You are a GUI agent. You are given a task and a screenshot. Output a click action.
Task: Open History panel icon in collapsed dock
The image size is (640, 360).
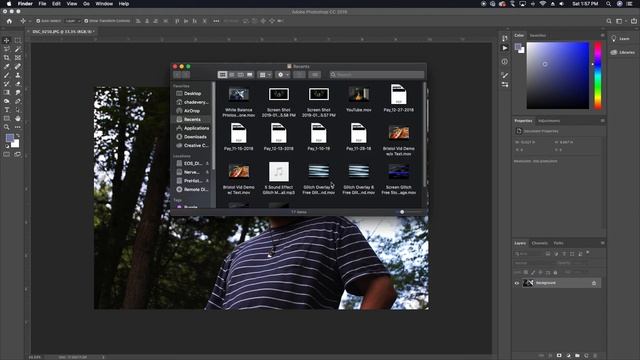pyautogui.click(x=505, y=38)
